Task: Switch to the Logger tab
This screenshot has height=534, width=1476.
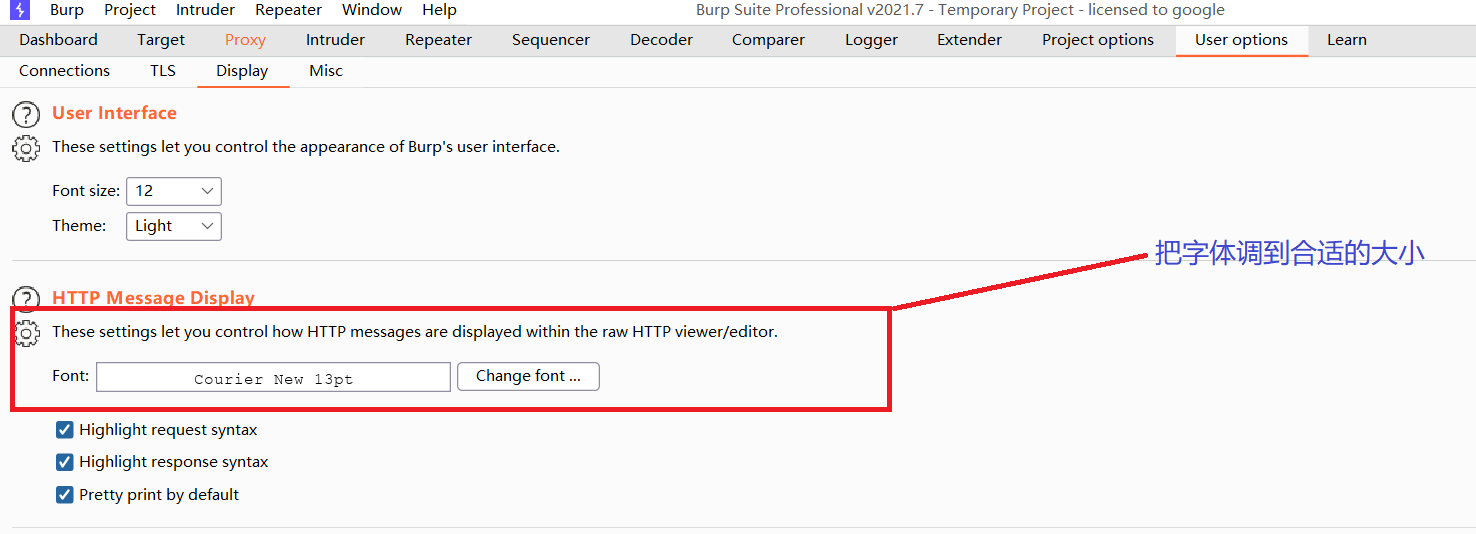Action: (871, 40)
